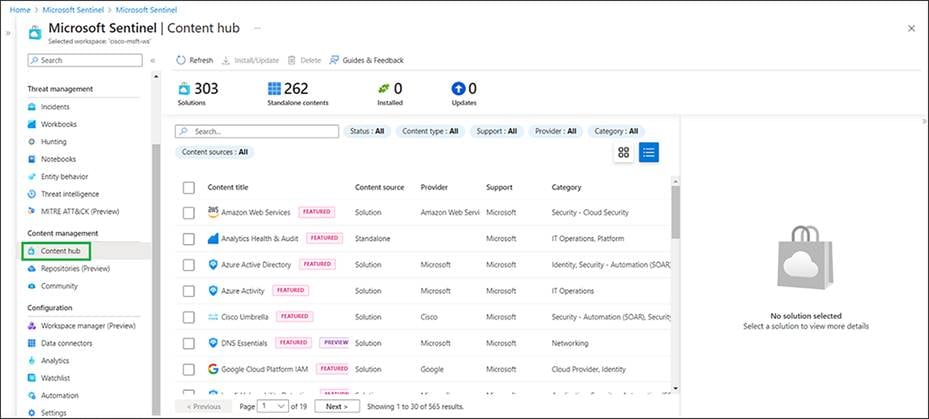The image size is (929, 419).
Task: Select Entity behavior menu item
Action: pyautogui.click(x=64, y=177)
